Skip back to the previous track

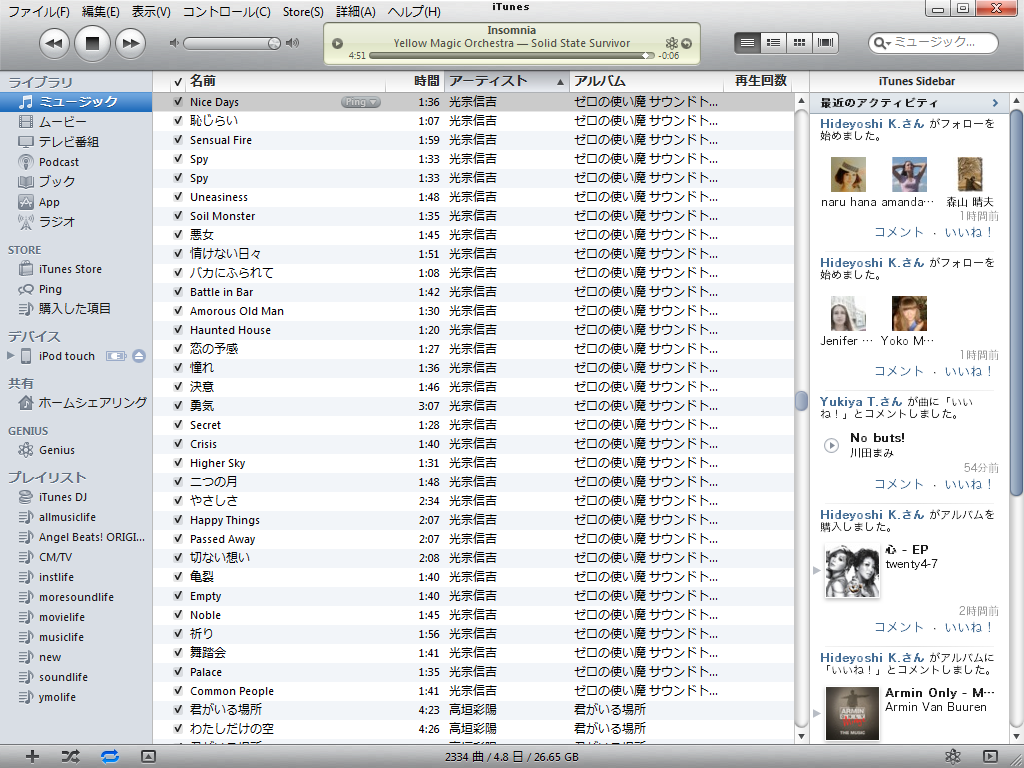pos(54,44)
